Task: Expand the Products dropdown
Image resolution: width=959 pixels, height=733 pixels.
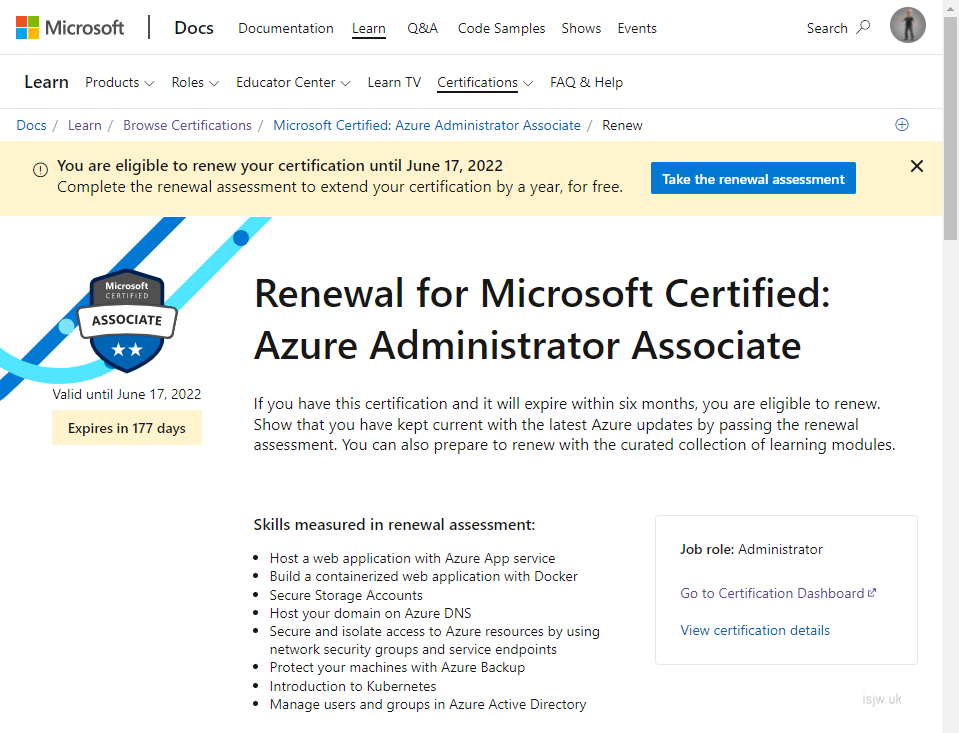Action: point(119,83)
